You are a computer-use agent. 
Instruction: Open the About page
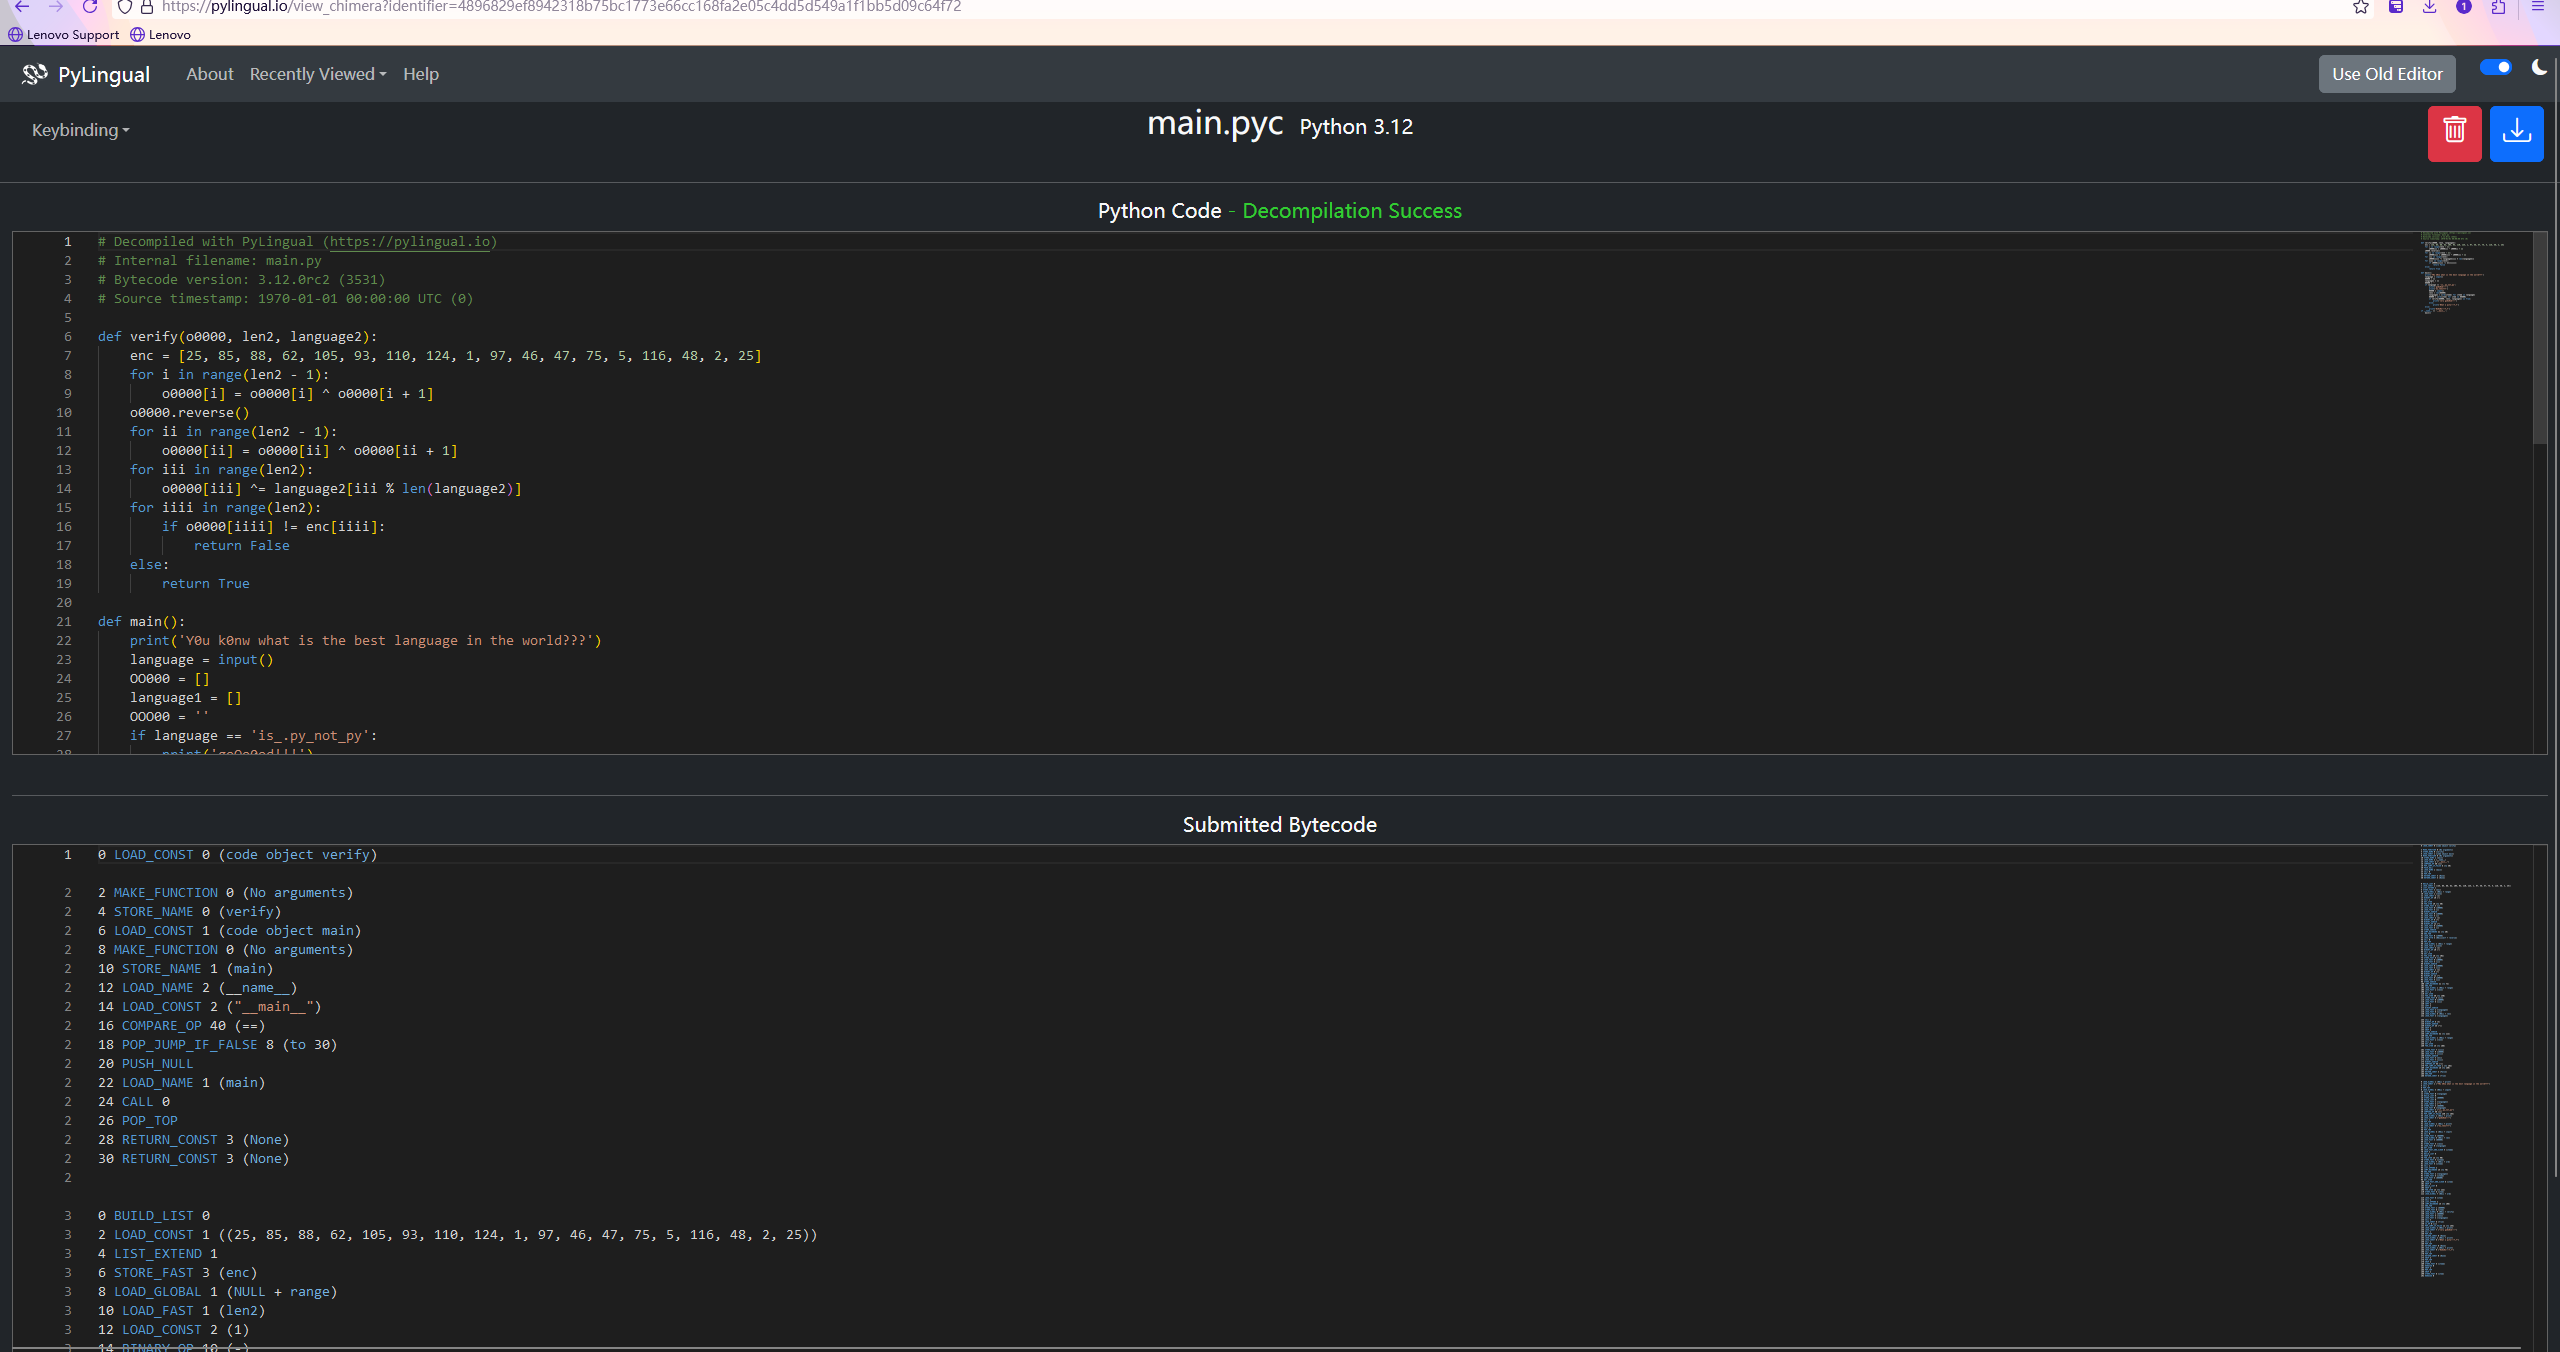pos(209,74)
